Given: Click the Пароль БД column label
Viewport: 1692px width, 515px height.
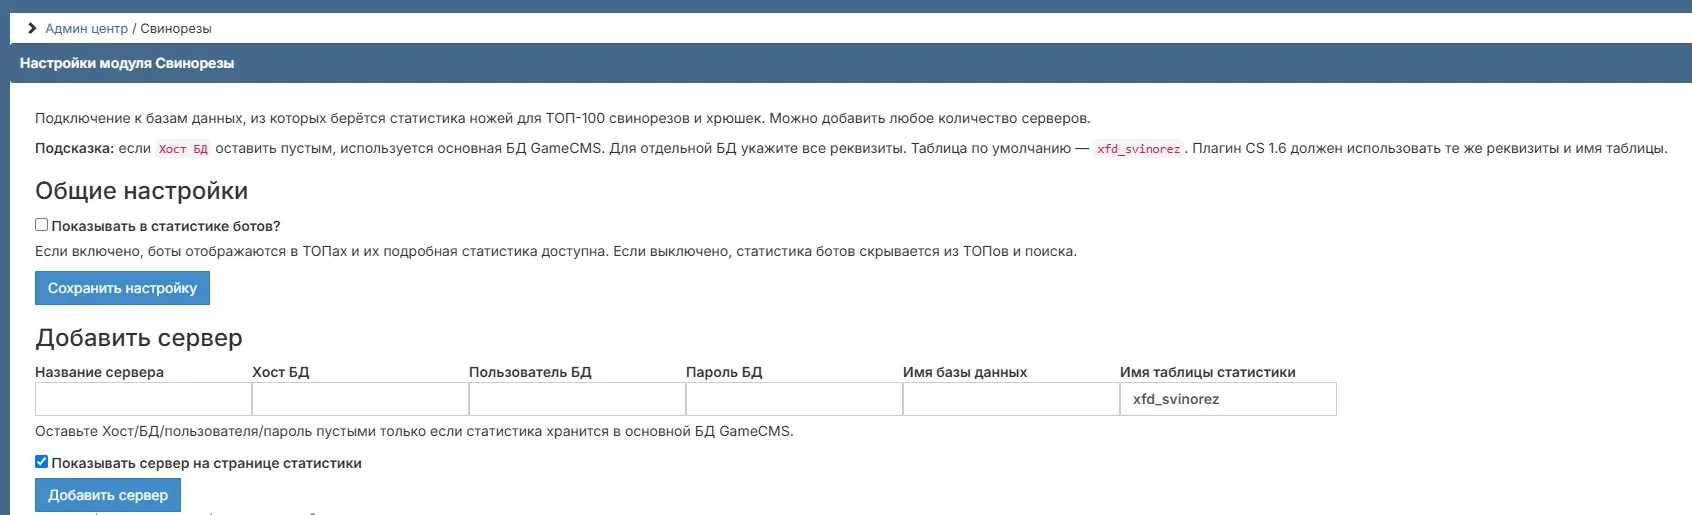Looking at the screenshot, I should pos(724,372).
